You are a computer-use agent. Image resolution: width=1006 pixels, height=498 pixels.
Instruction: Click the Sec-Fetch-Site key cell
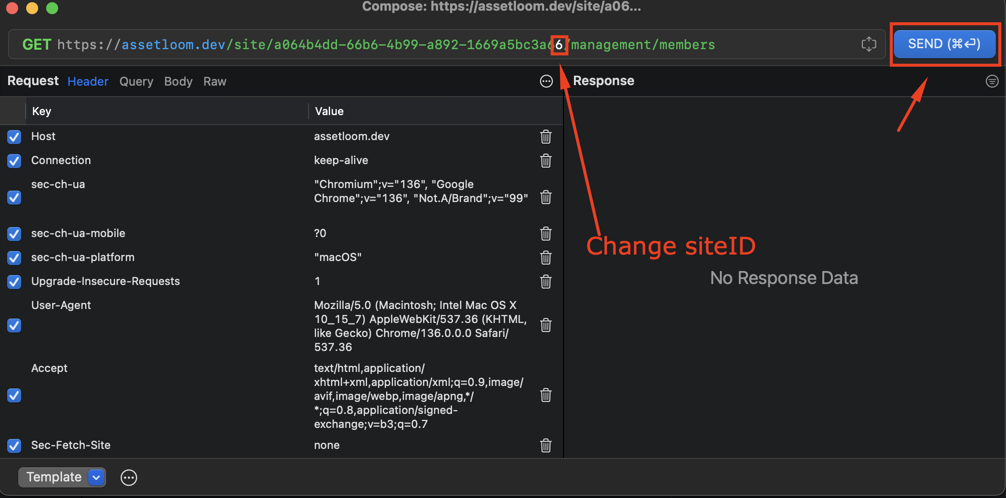pyautogui.click(x=71, y=445)
